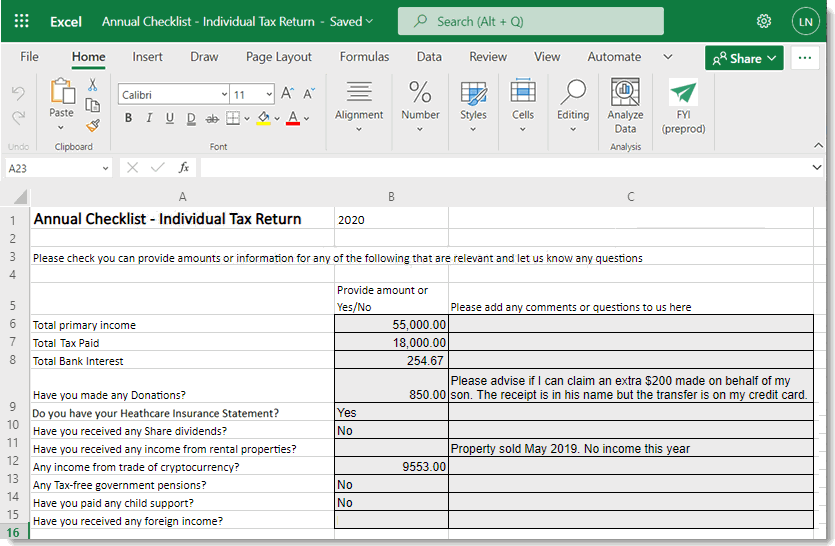This screenshot has width=835, height=546.
Task: Open the Cells group
Action: 523,105
